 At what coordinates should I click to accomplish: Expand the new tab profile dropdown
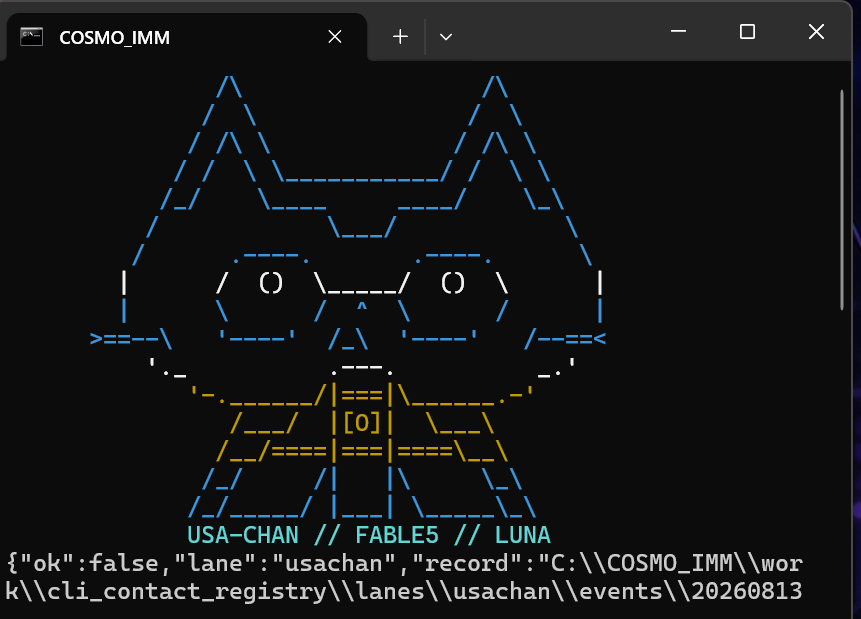(446, 37)
